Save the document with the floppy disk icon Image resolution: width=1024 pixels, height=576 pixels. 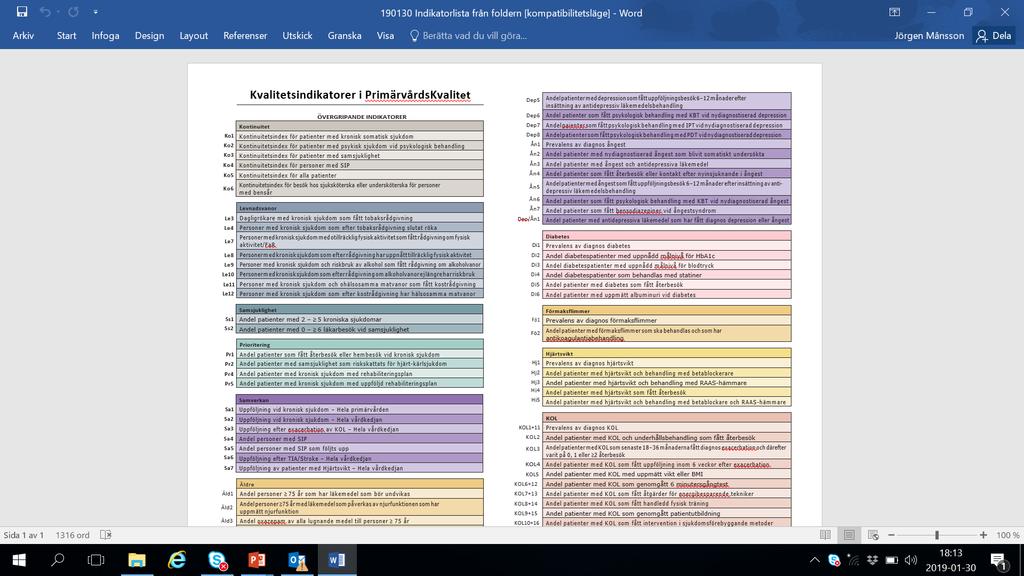pyautogui.click(x=22, y=12)
